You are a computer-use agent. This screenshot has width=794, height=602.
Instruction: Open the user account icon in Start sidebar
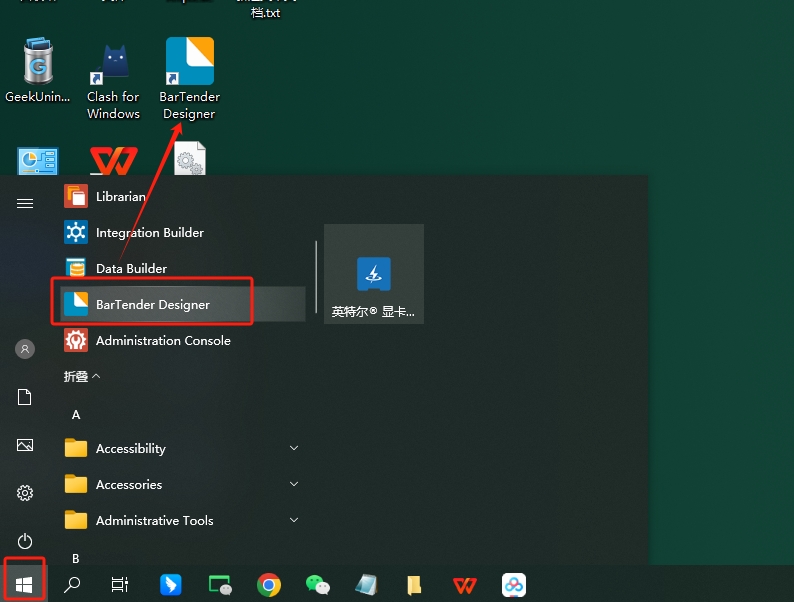pos(25,349)
